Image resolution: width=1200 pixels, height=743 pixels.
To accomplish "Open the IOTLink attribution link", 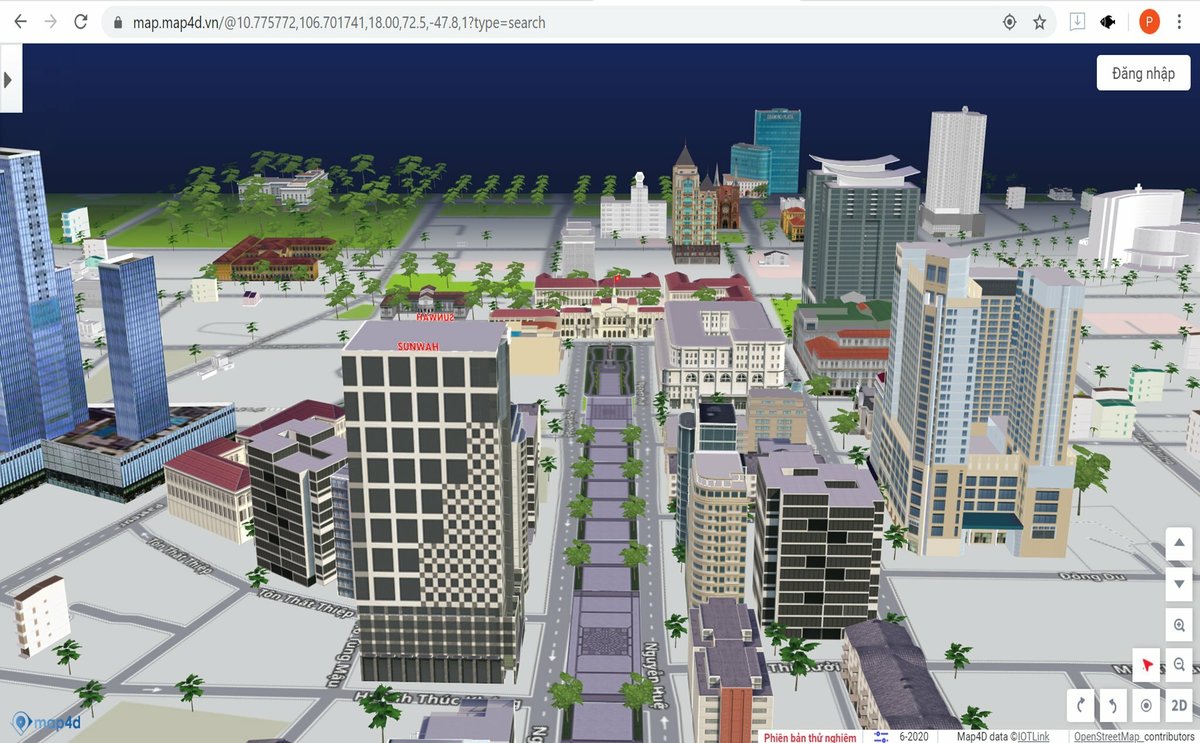I will [1033, 737].
